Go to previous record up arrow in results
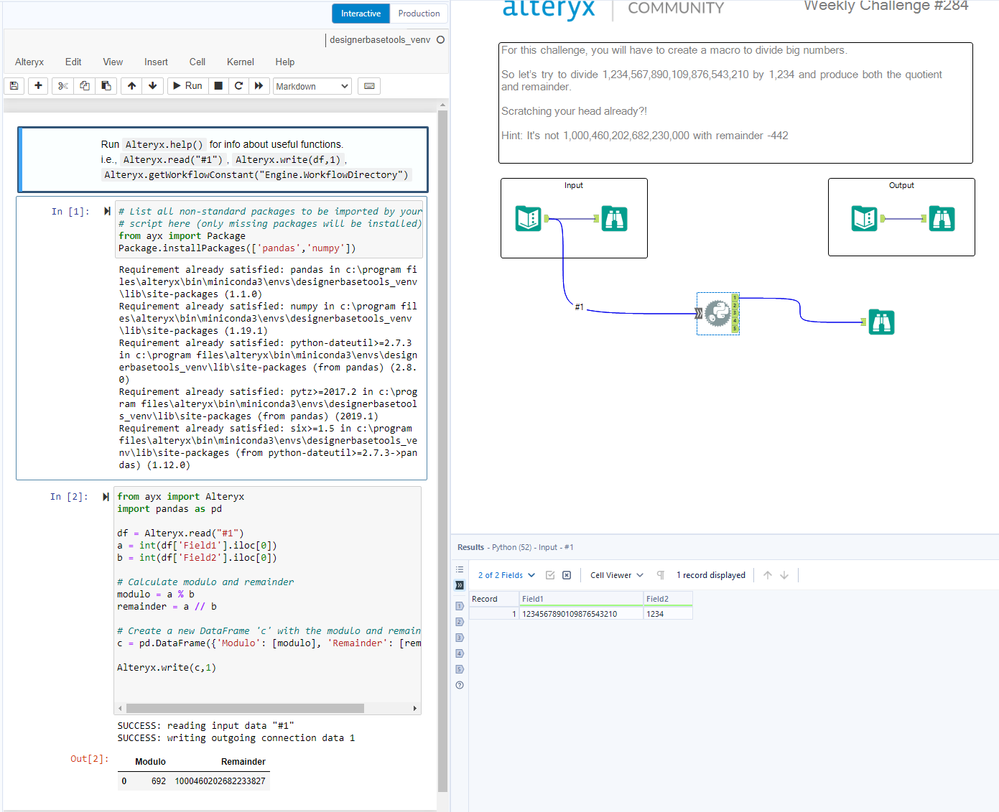Screen dimensions: 999x812 pyautogui.click(x=768, y=575)
